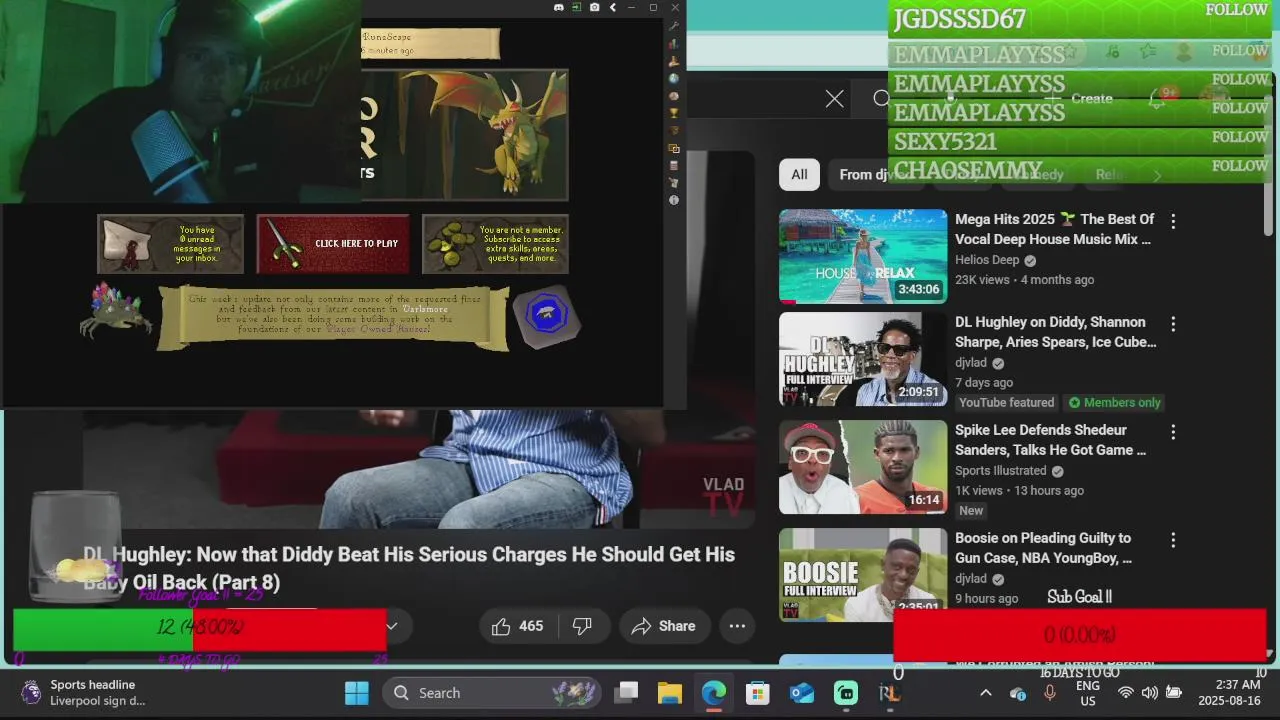Click the volume icon in system tray
This screenshot has width=1280, height=720.
click(x=1149, y=693)
